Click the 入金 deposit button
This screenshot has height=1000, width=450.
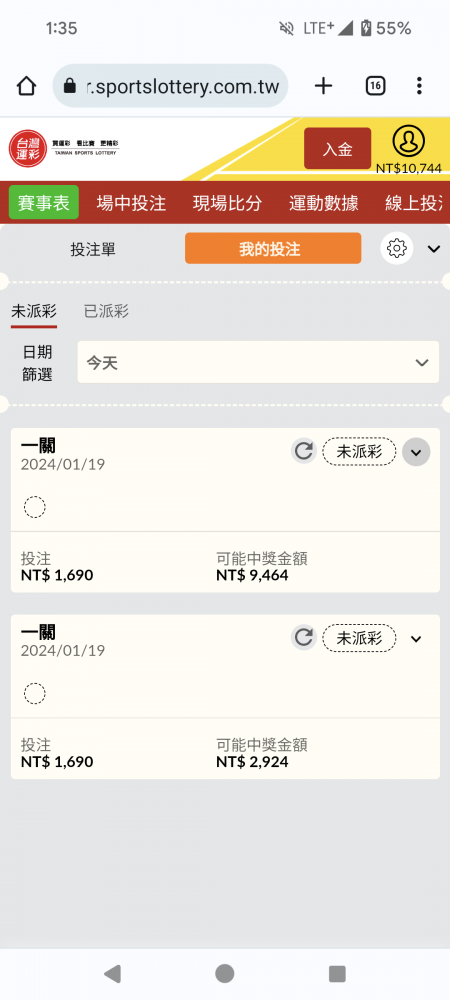click(337, 149)
